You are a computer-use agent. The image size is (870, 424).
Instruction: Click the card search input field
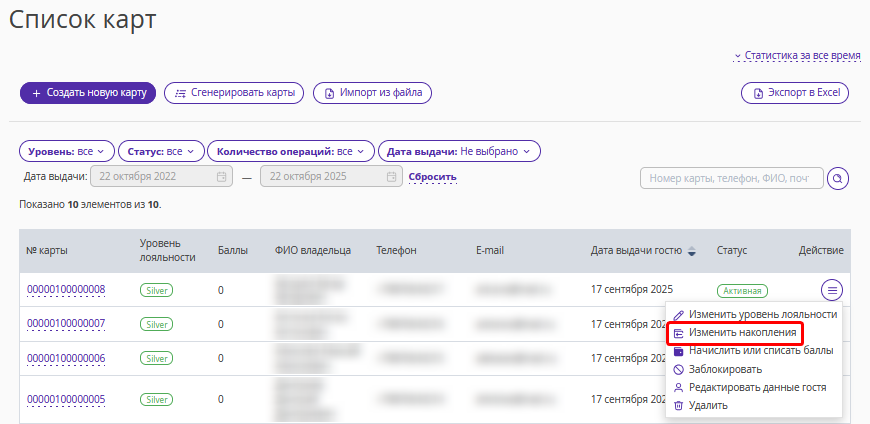tap(731, 179)
